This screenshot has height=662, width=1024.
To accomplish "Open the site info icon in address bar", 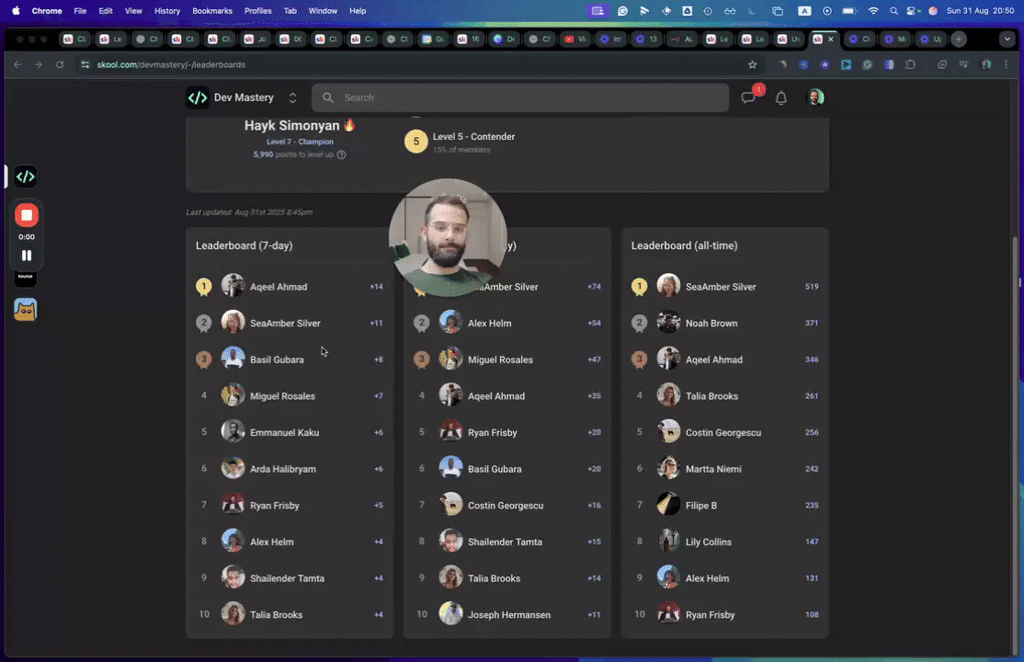I will tap(85, 65).
